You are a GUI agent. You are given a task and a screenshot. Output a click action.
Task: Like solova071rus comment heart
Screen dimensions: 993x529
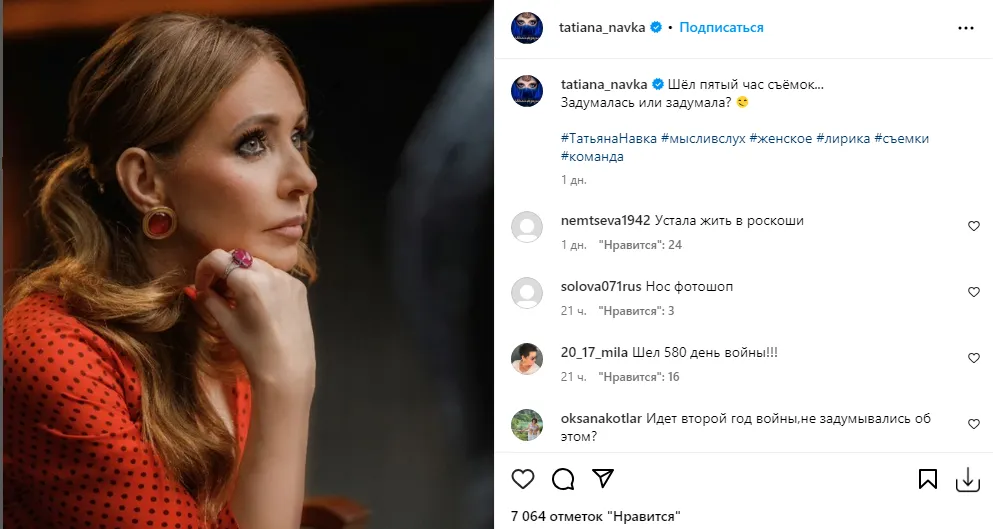[x=974, y=292]
